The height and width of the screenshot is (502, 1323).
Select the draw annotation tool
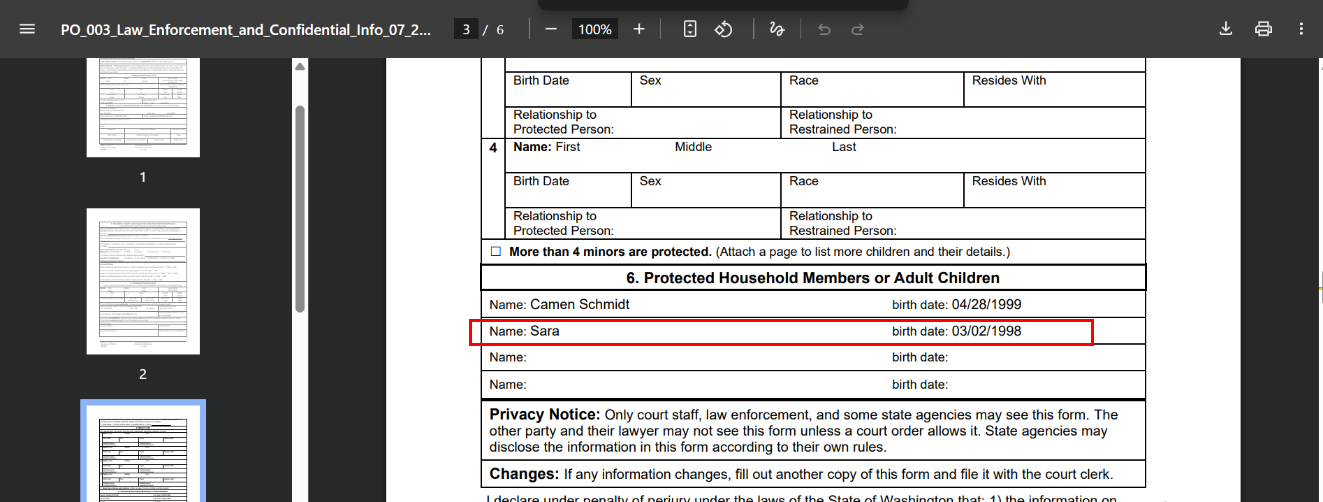coord(777,29)
